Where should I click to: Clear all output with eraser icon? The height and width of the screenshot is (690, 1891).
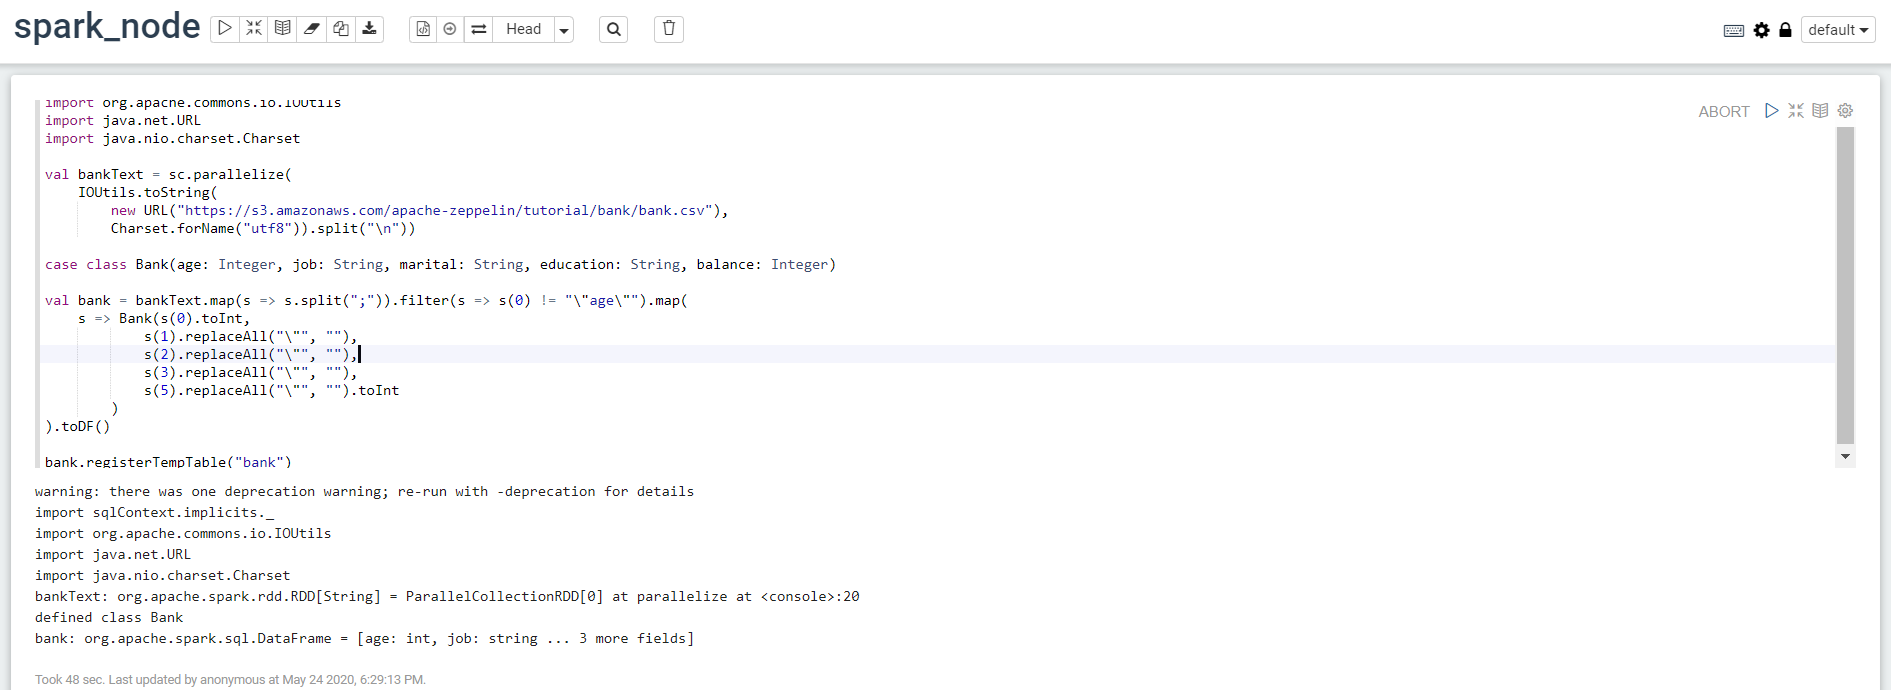(x=312, y=29)
